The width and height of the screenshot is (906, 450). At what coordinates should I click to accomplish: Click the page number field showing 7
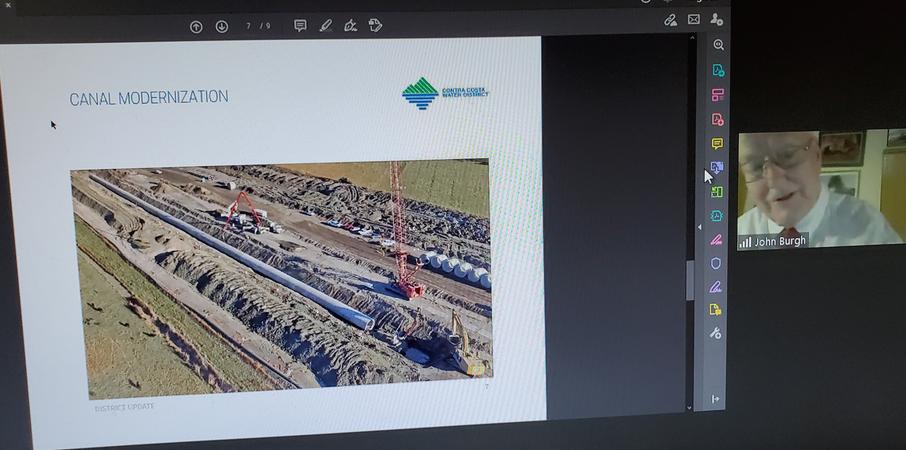(249, 26)
